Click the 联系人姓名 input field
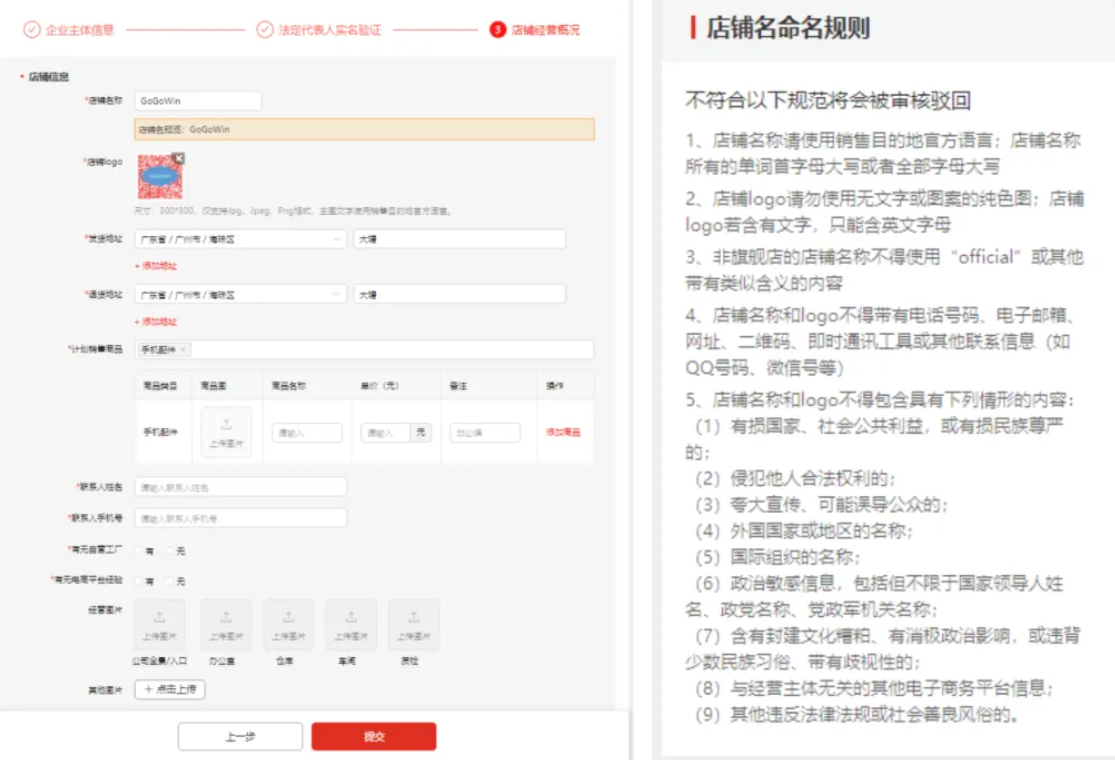Viewport: 1115px width, 760px height. coord(240,487)
